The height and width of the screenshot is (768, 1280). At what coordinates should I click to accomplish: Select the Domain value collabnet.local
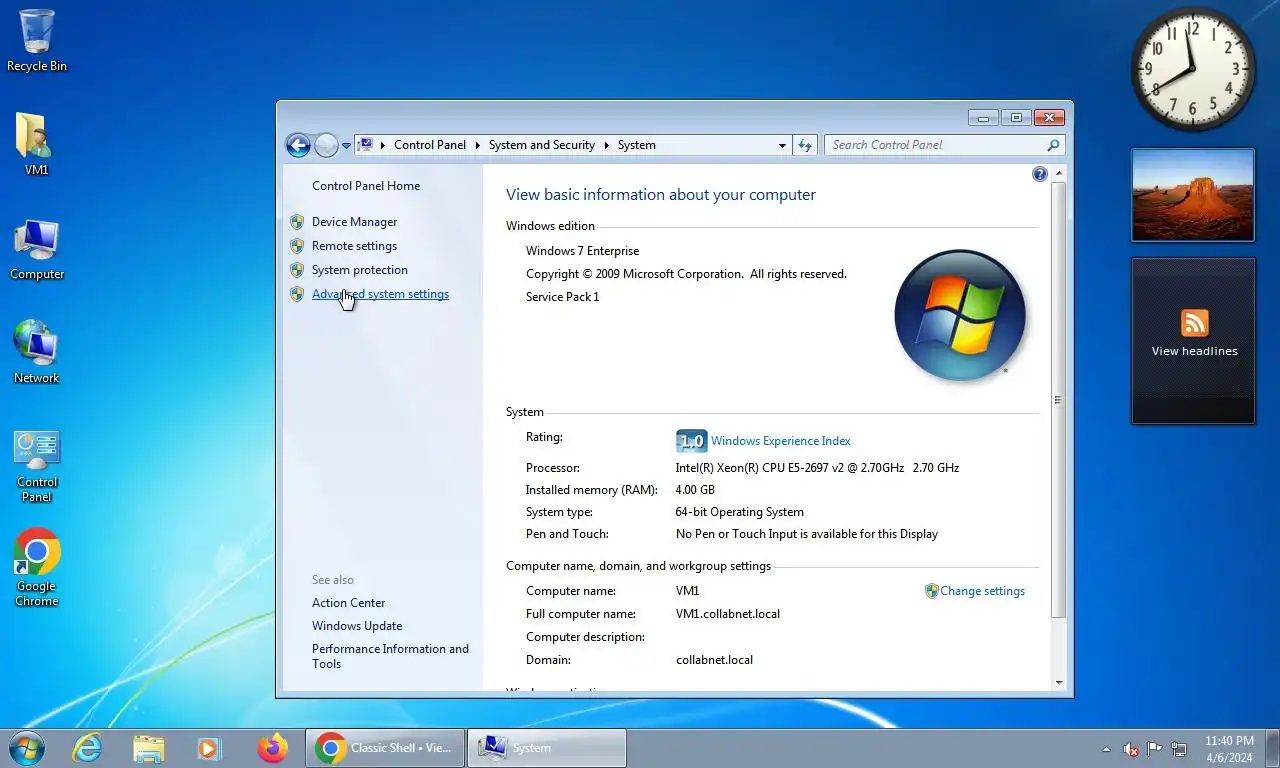coord(714,660)
